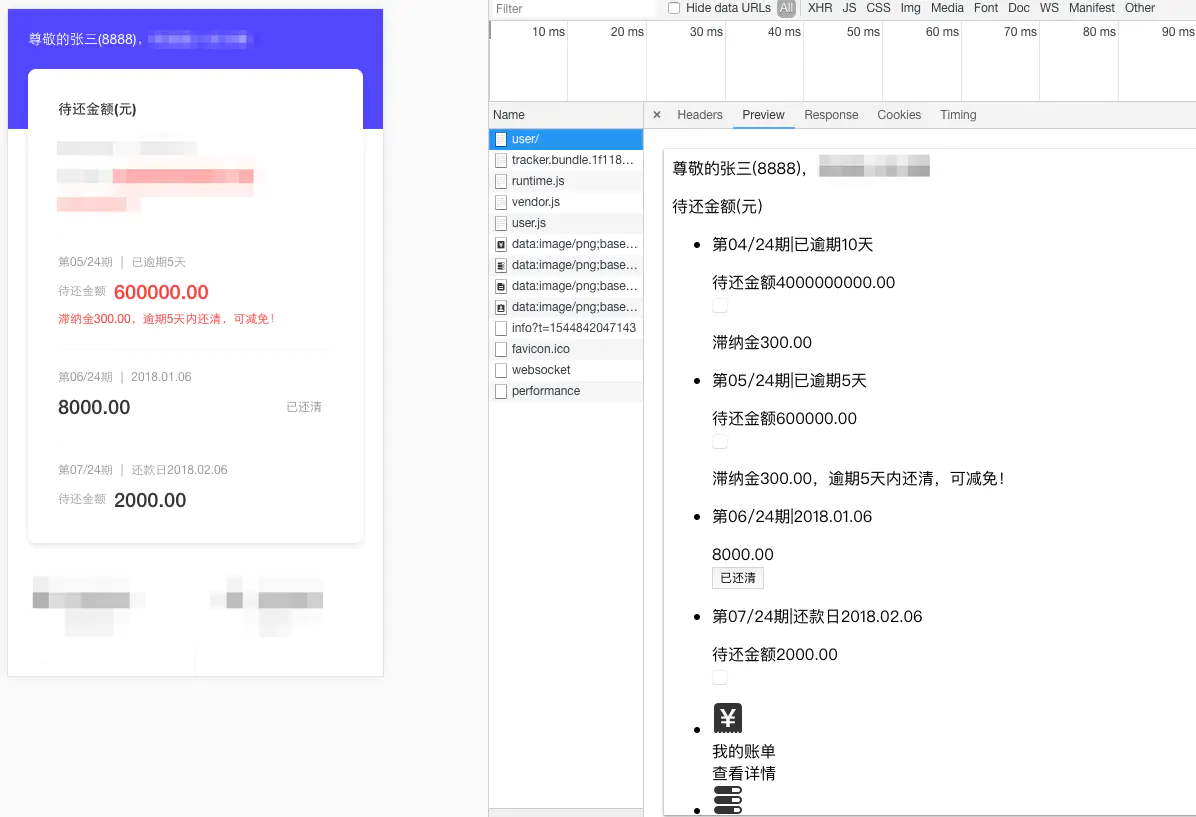Click the first data:image thumbnail icon

pos(501,244)
